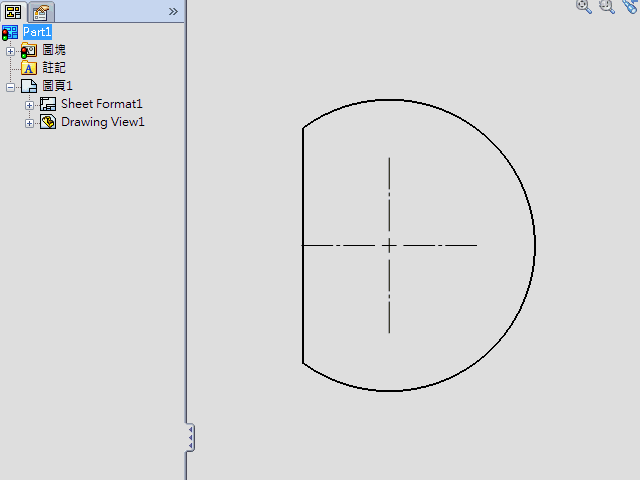Click the 圖塊 folder icon
The image size is (640, 480).
(29, 51)
